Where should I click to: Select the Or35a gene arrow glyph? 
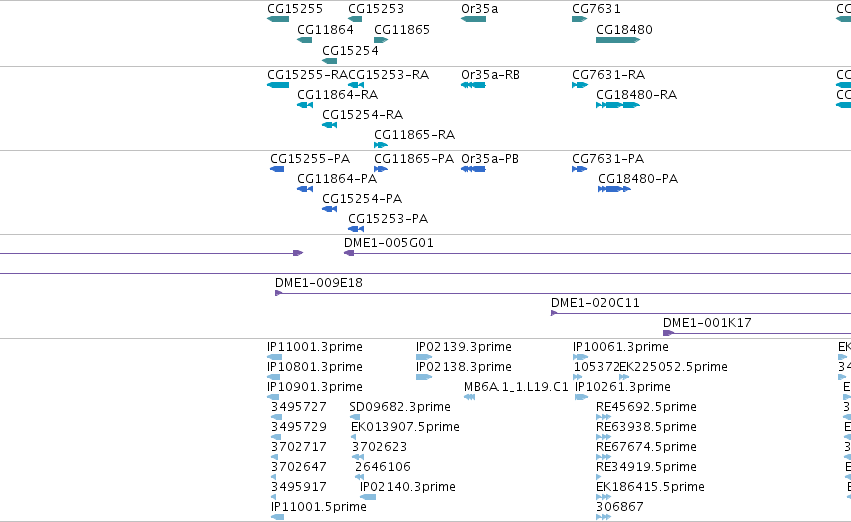click(473, 19)
